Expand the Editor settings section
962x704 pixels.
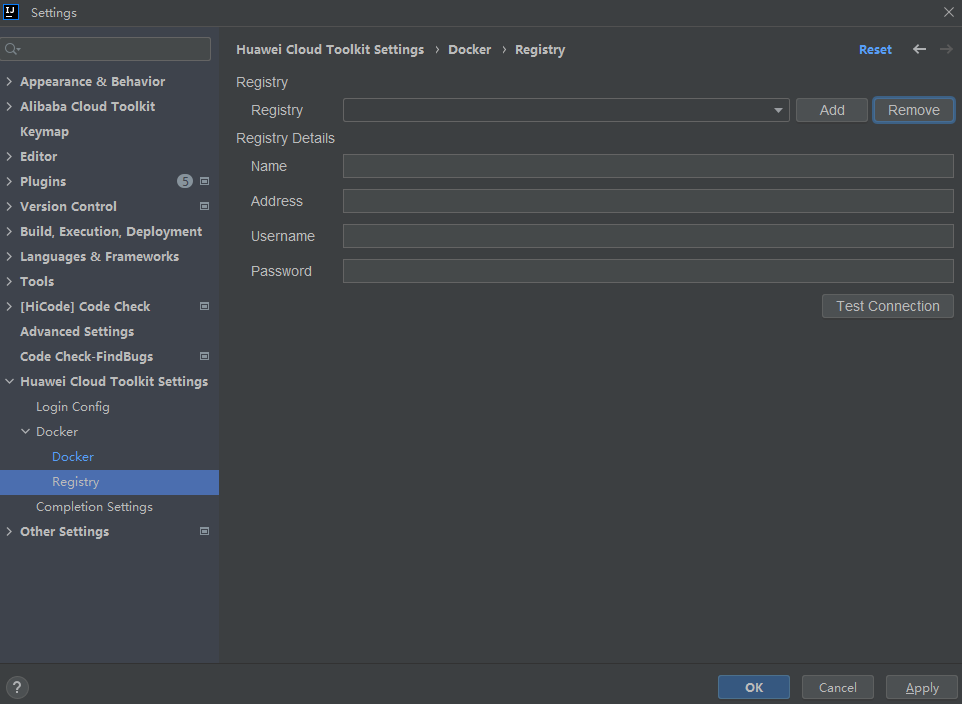tap(9, 157)
